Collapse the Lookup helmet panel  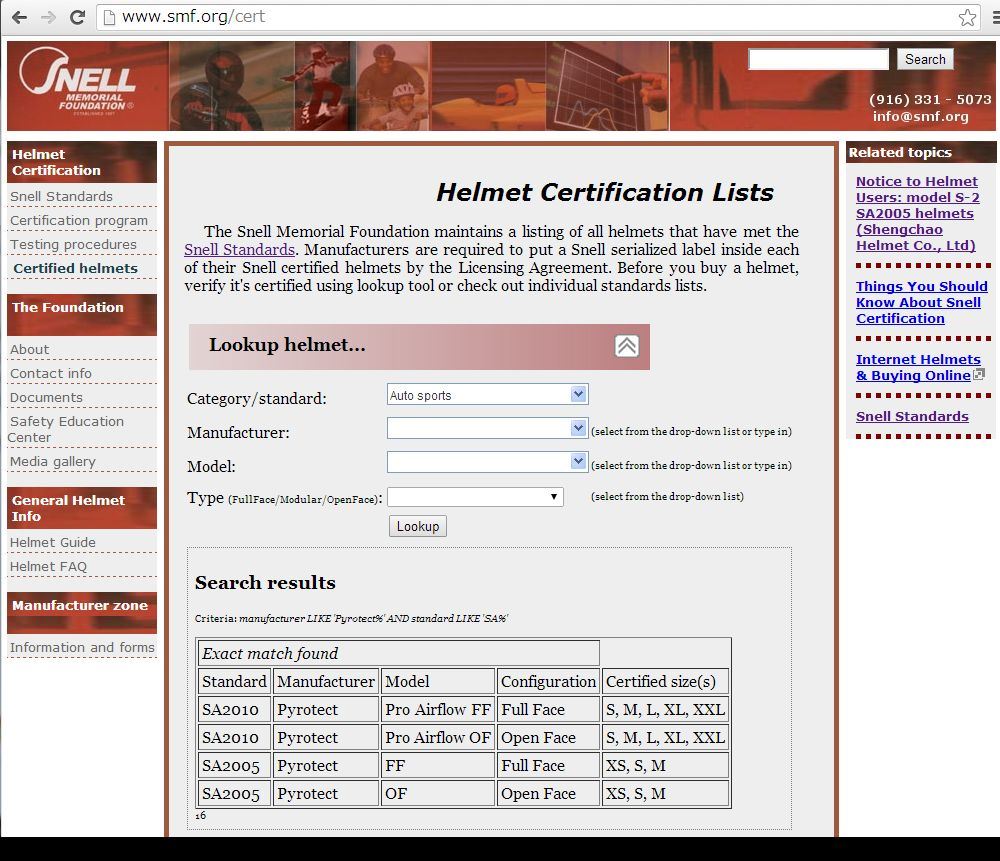[x=626, y=346]
